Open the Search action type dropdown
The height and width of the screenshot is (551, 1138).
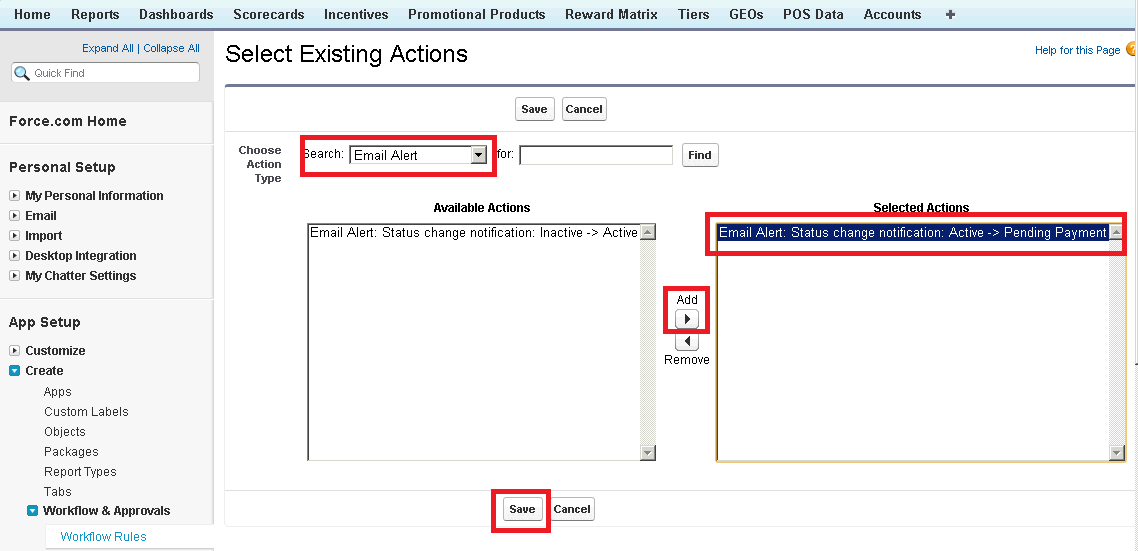478,155
